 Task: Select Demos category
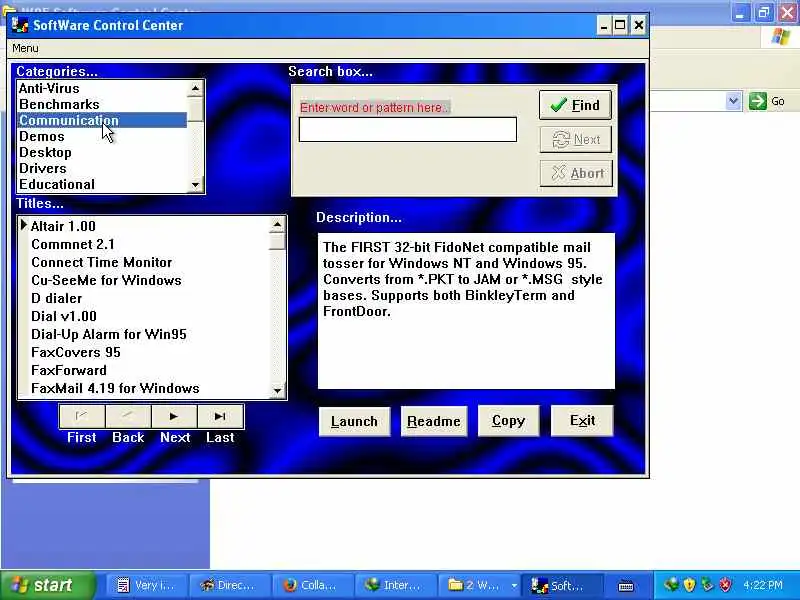coord(102,136)
